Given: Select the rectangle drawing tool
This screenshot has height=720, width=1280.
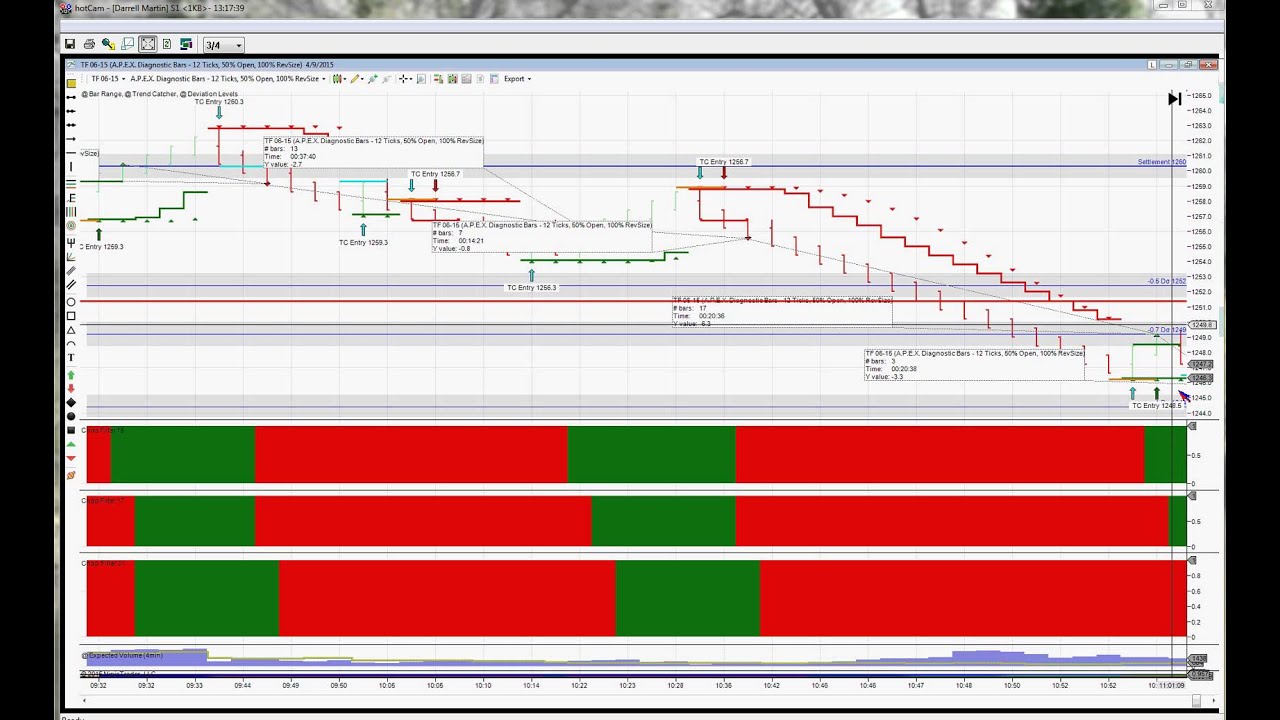Looking at the screenshot, I should 71,316.
